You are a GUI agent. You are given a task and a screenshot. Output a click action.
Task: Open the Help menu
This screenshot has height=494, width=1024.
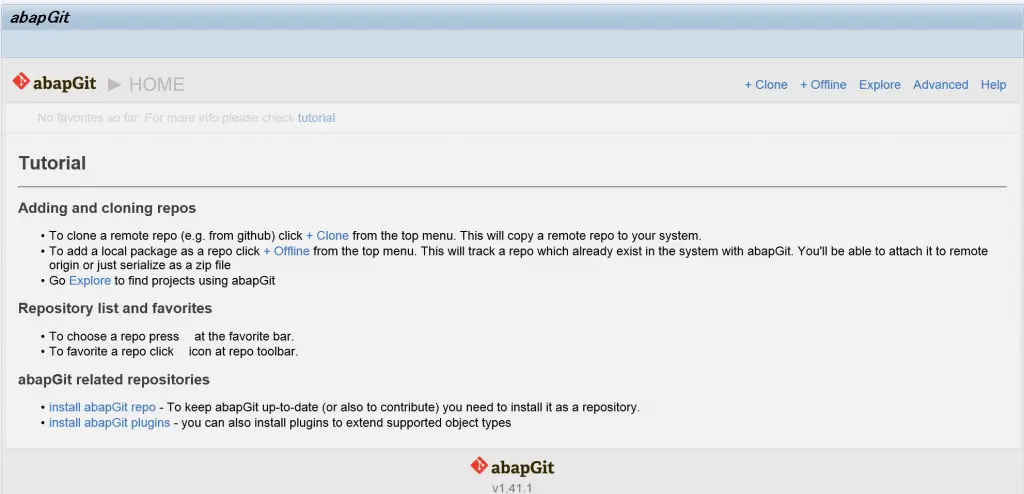[993, 85]
